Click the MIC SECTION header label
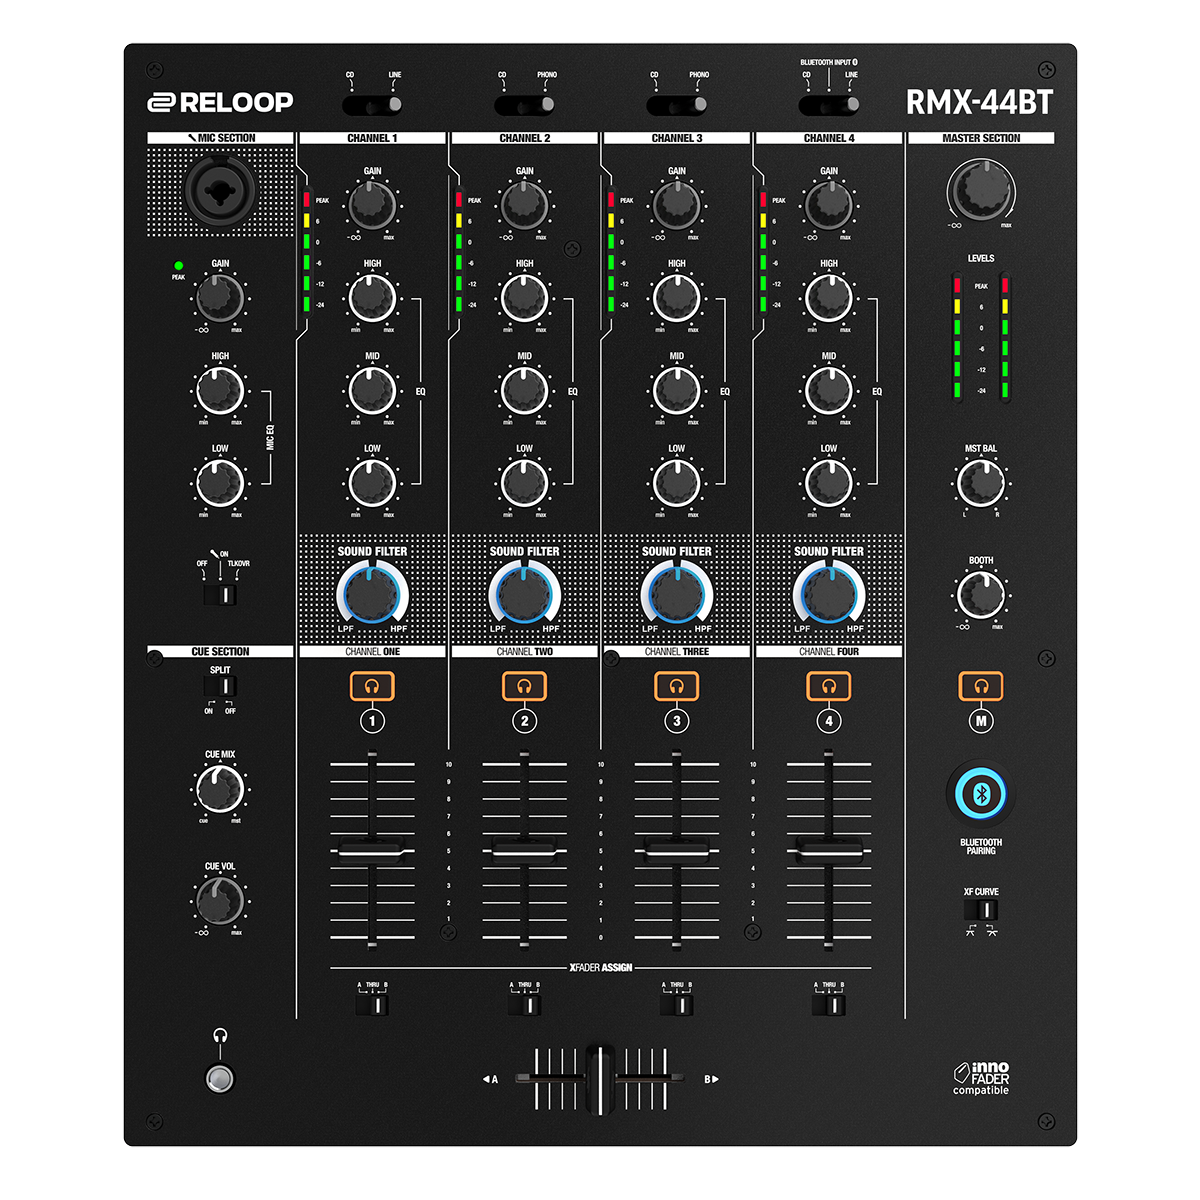1200x1200 pixels. [221, 138]
